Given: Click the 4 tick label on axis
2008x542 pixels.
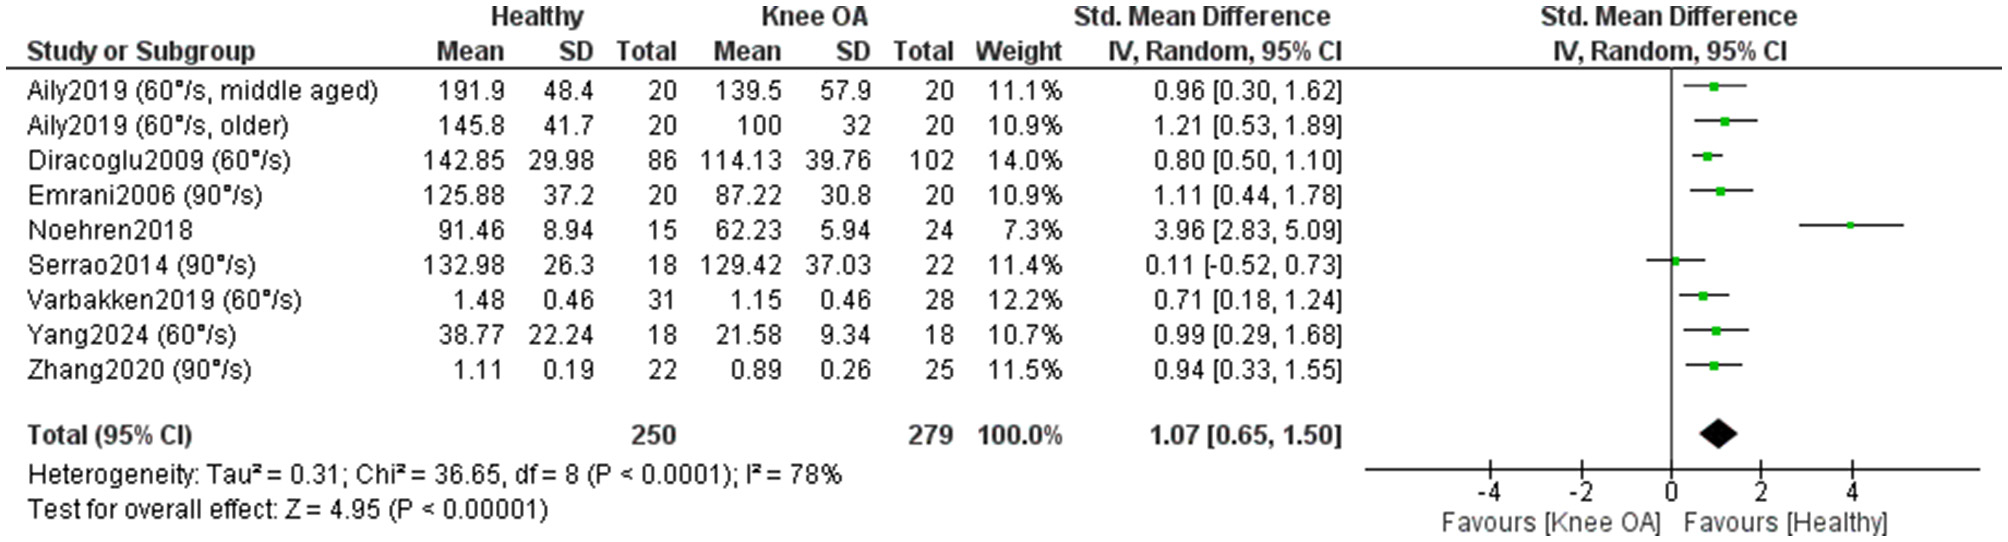Looking at the screenshot, I should tap(1852, 492).
